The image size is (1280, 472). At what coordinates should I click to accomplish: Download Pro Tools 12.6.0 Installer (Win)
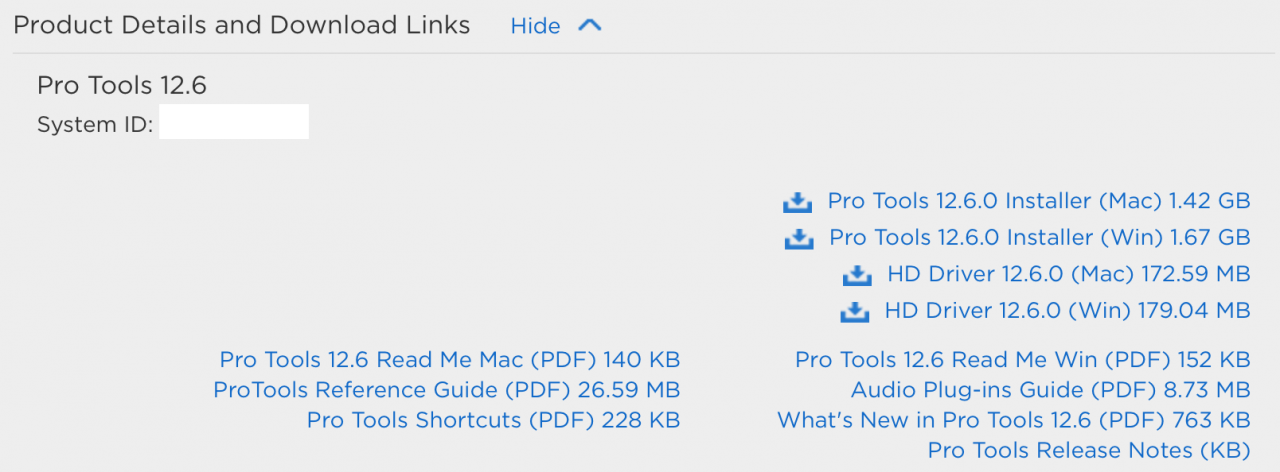point(1040,238)
